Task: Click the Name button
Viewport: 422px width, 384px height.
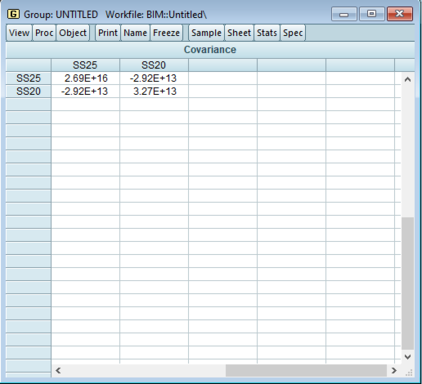Action: coord(135,33)
